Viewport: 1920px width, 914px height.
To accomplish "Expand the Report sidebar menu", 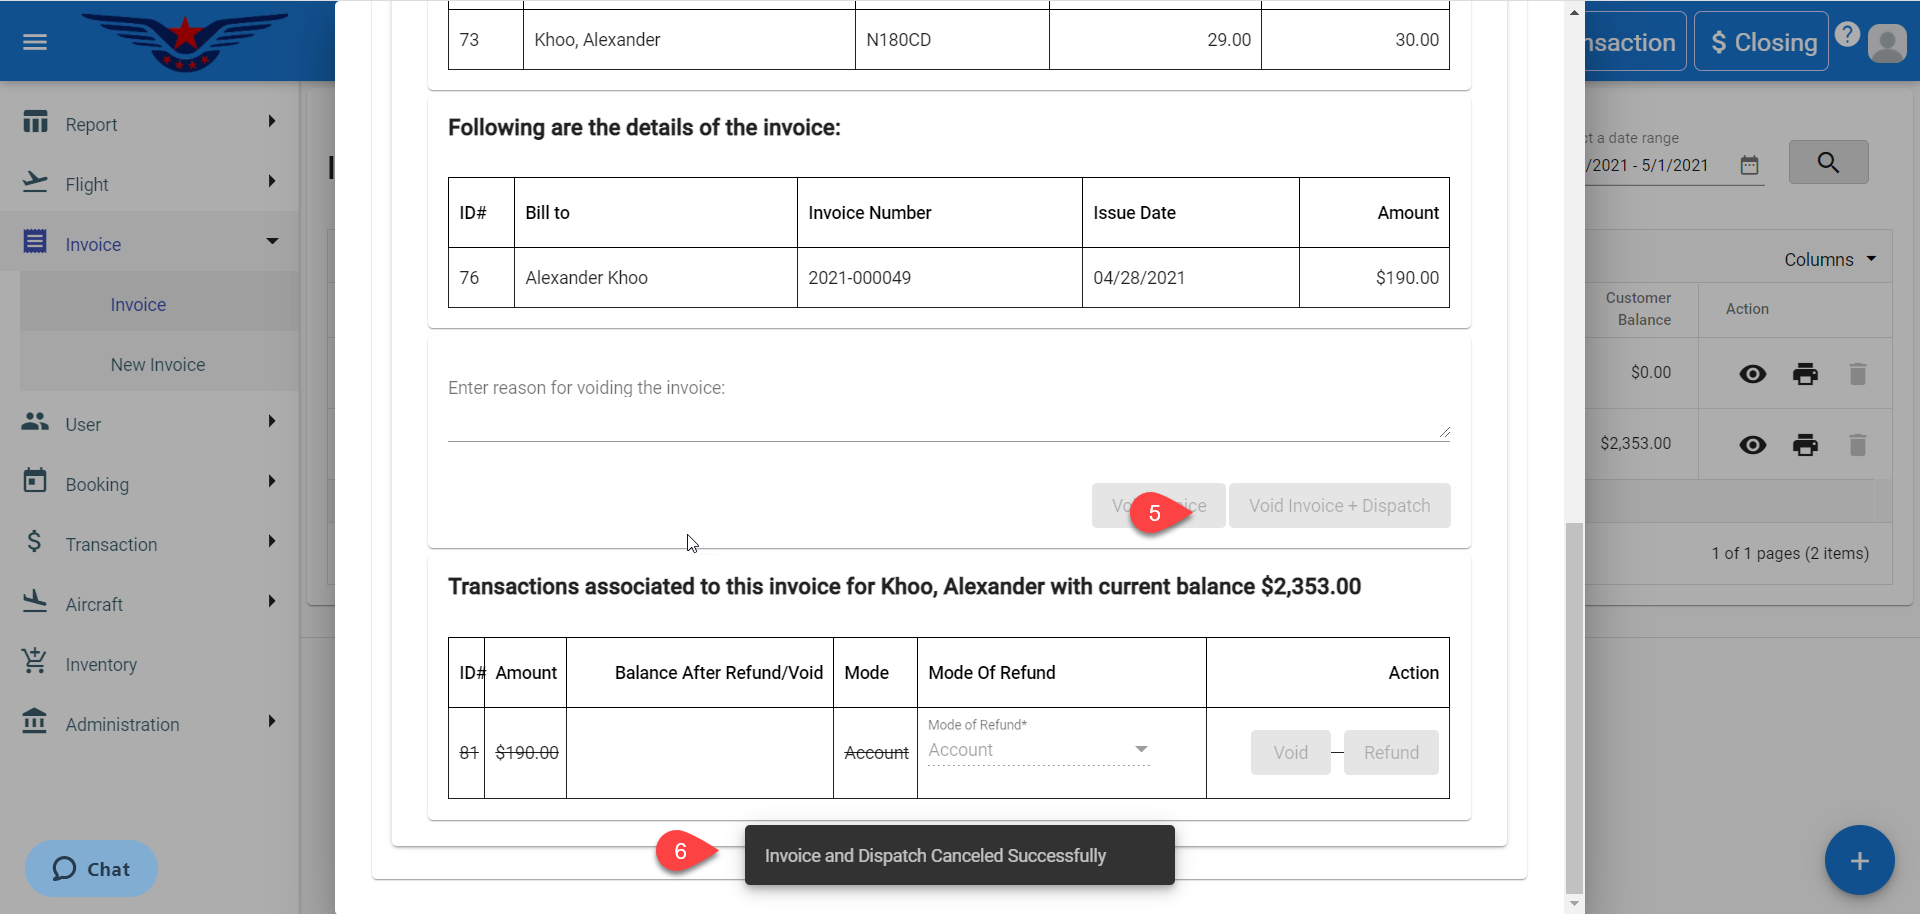I will click(150, 124).
